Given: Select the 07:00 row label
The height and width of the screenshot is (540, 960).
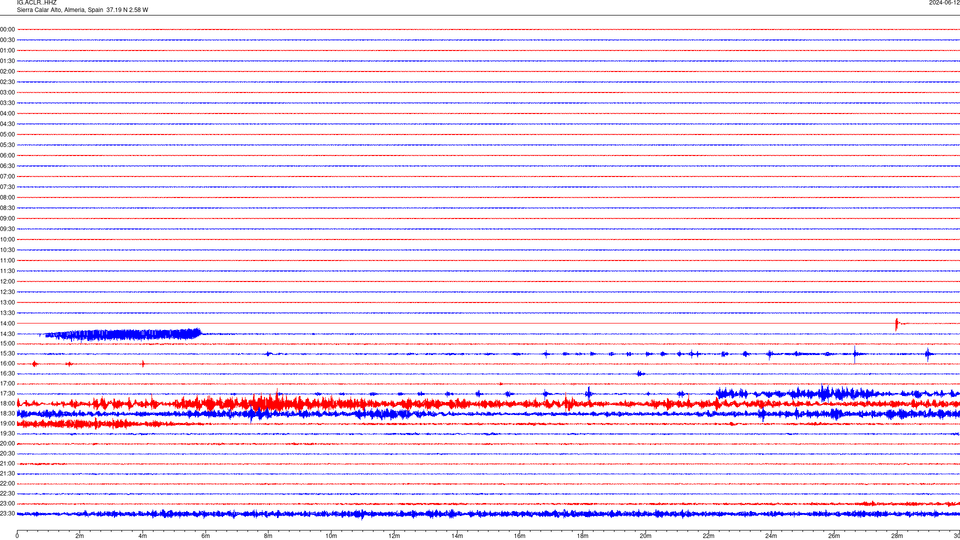Looking at the screenshot, I should point(7,176).
